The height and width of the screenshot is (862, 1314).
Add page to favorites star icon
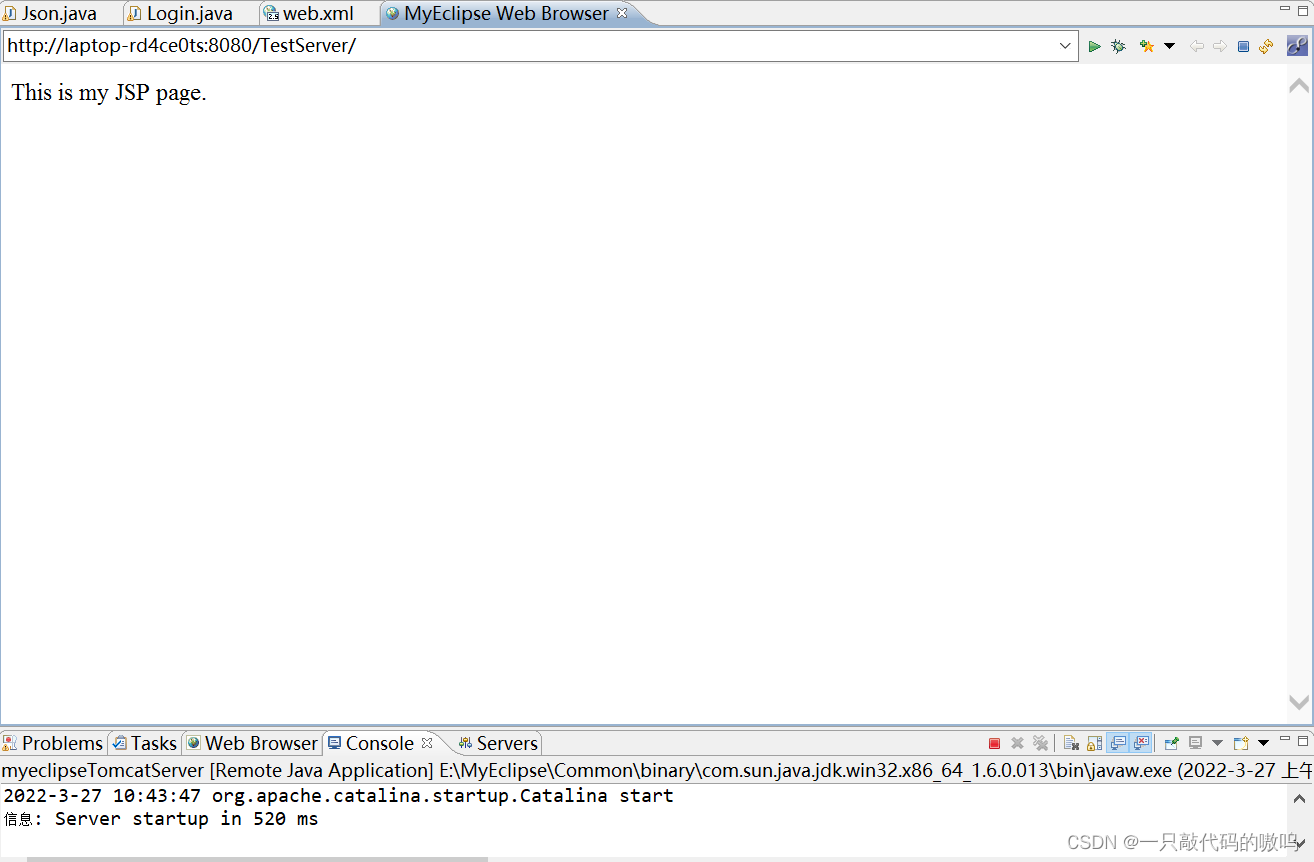pyautogui.click(x=1146, y=46)
